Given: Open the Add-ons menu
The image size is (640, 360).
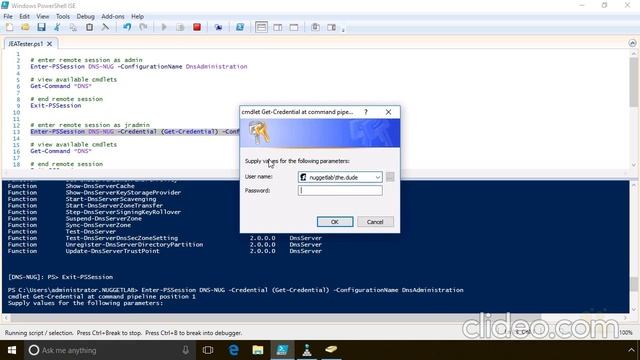Looking at the screenshot, I should pos(113,16).
